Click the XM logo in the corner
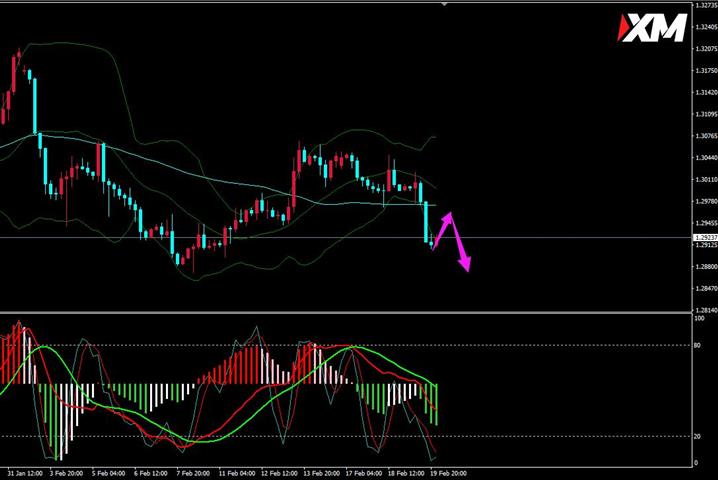Viewport: 718px width, 480px height. coord(652,27)
